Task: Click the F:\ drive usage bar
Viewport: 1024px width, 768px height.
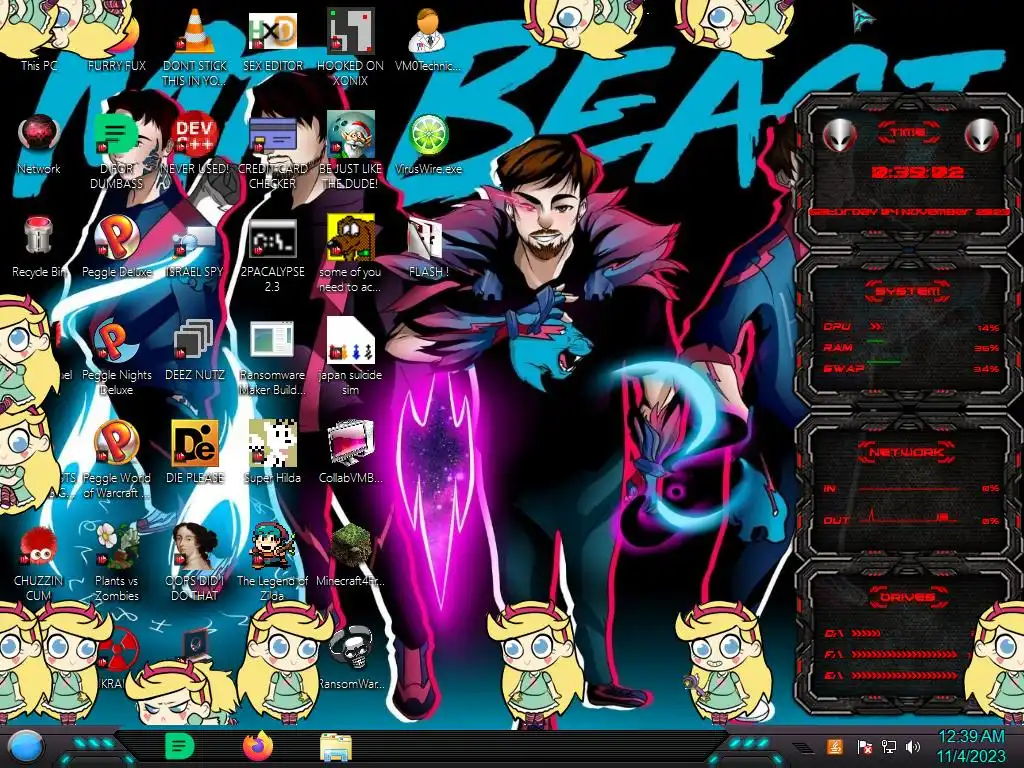Action: pos(904,654)
